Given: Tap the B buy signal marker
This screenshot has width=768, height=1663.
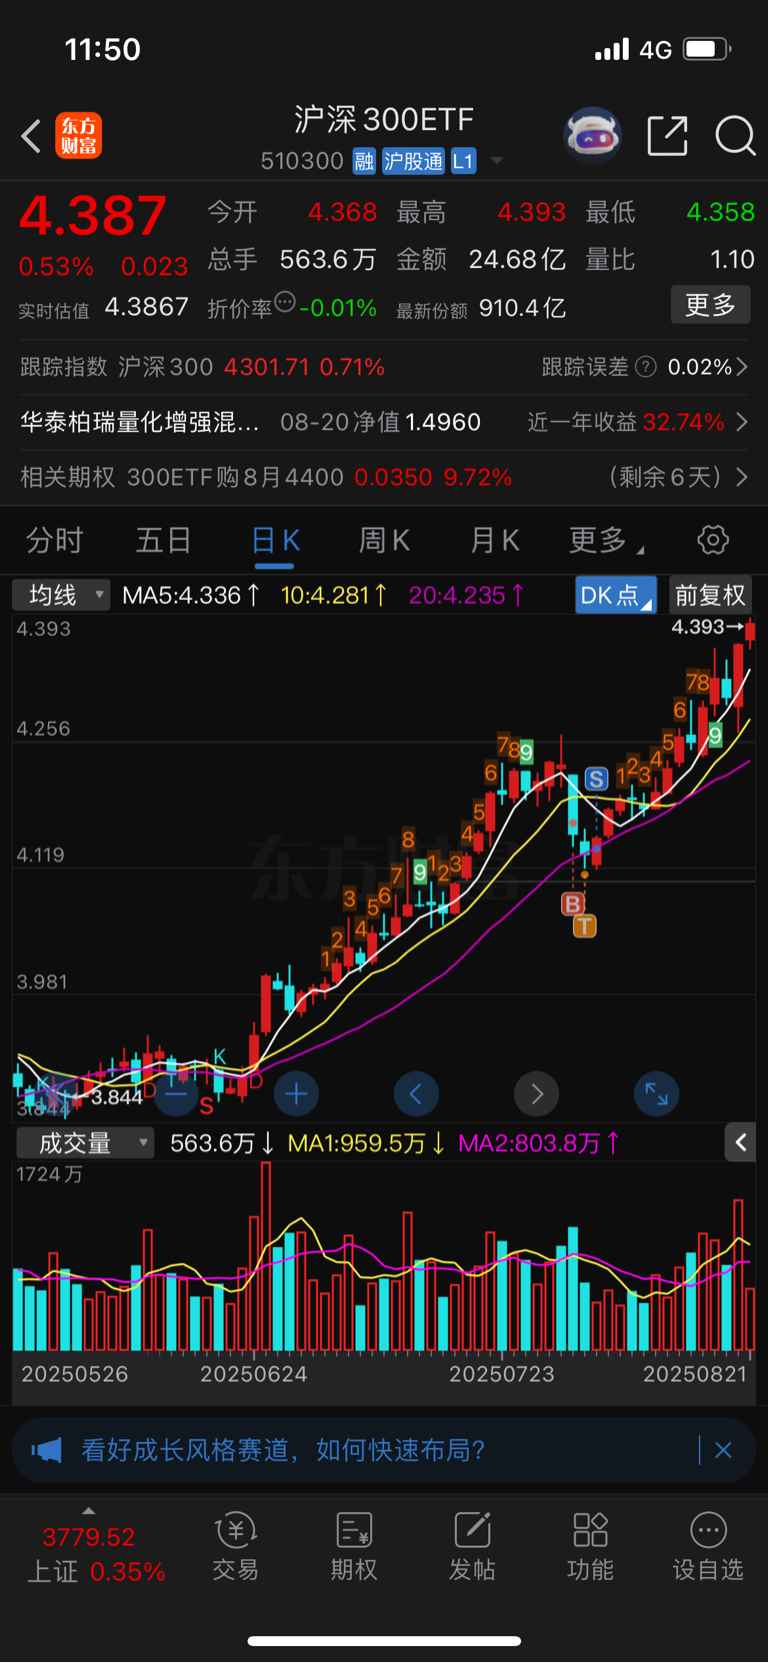Looking at the screenshot, I should pos(572,904).
